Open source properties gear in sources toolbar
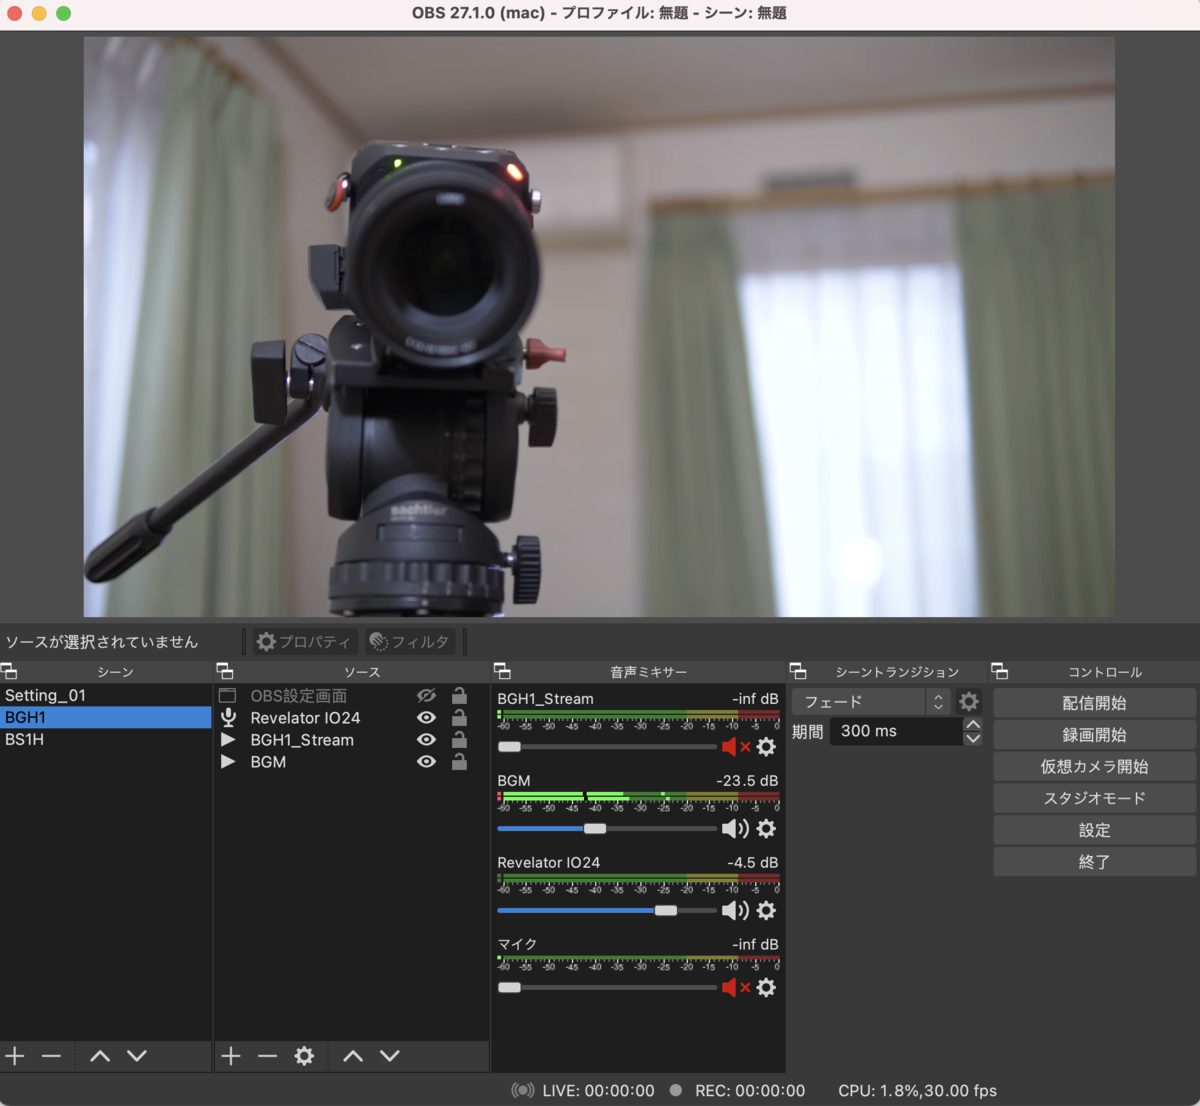The image size is (1200, 1106). 304,1056
